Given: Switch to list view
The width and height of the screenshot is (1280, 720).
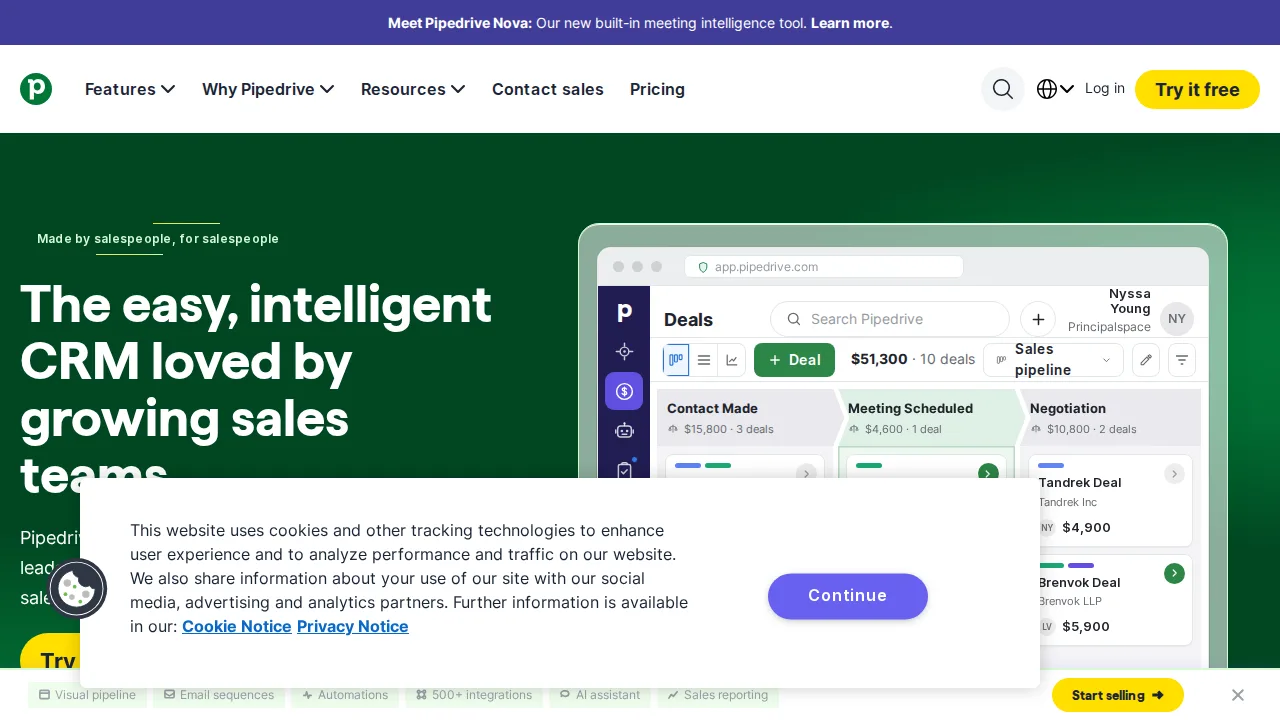Looking at the screenshot, I should pos(704,360).
